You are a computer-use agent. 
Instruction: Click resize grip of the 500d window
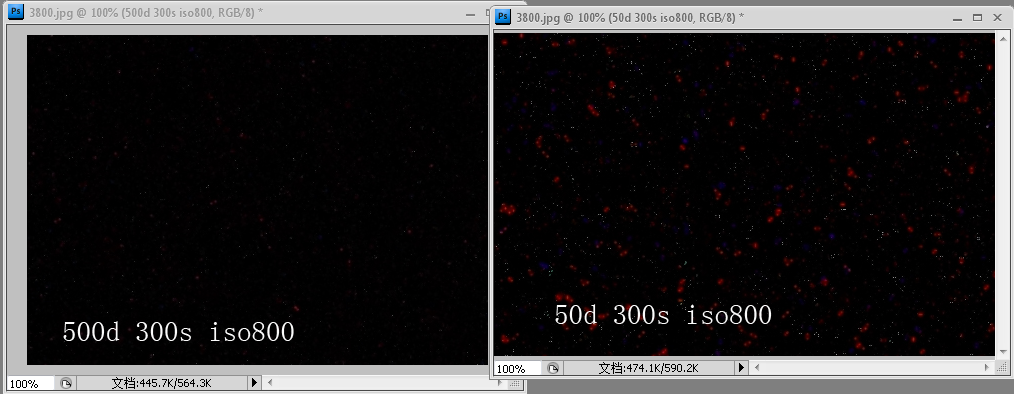515,384
